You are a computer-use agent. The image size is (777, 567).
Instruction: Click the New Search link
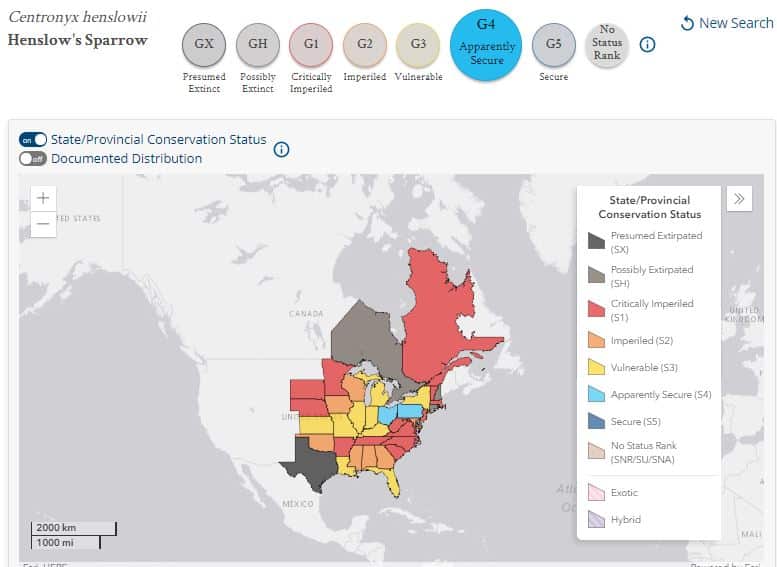(727, 23)
